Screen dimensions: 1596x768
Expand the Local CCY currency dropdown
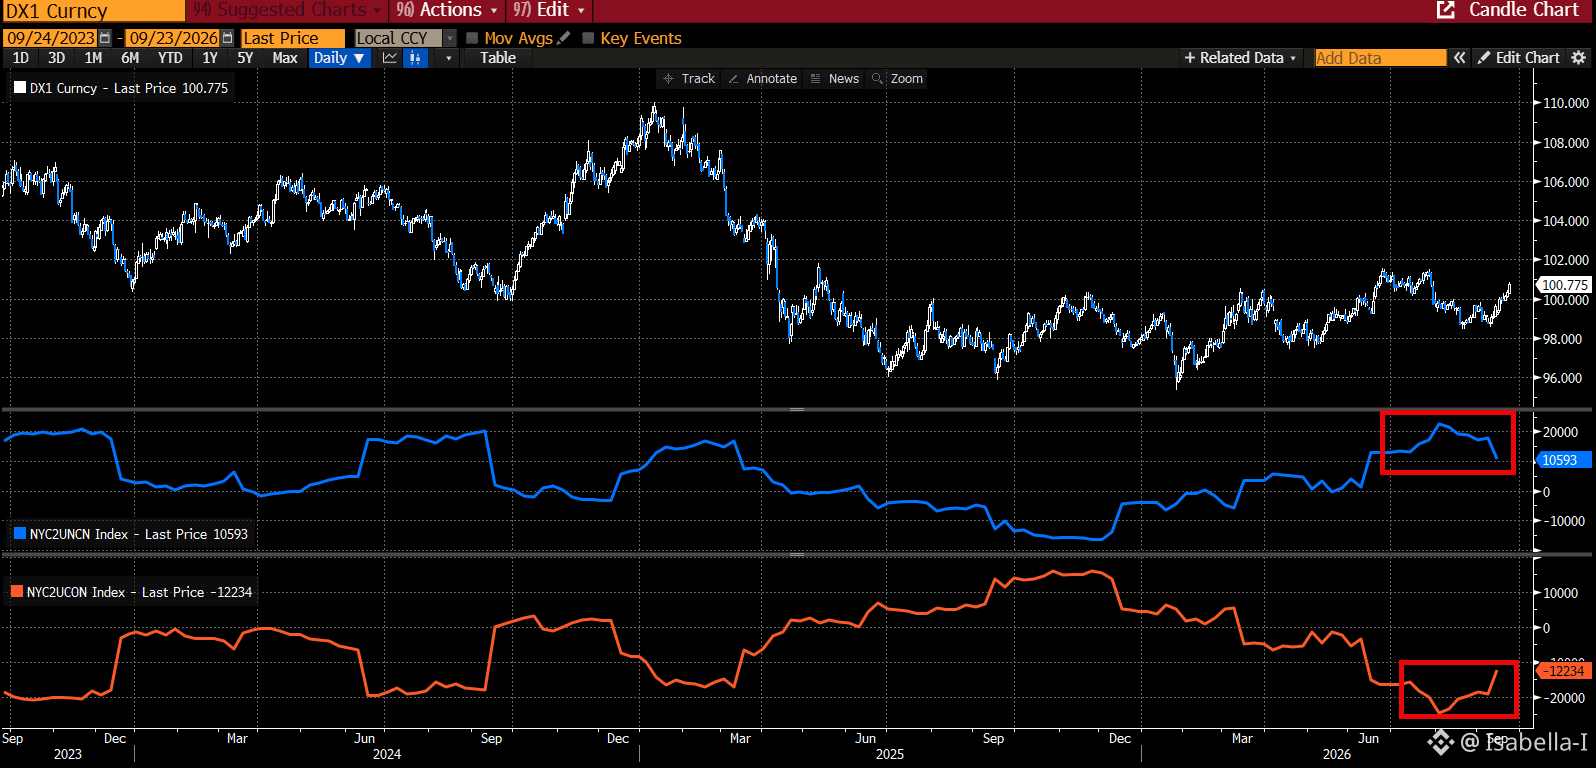[x=449, y=38]
